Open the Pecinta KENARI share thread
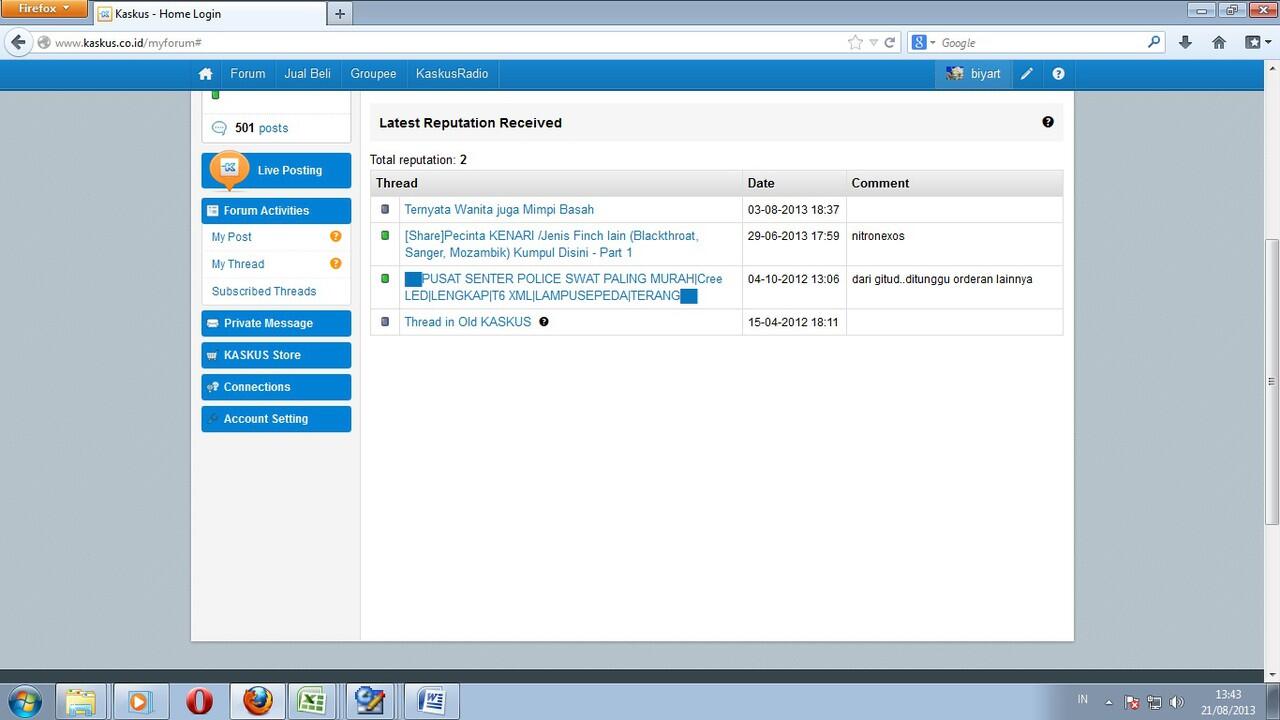This screenshot has width=1280, height=720. coord(552,244)
